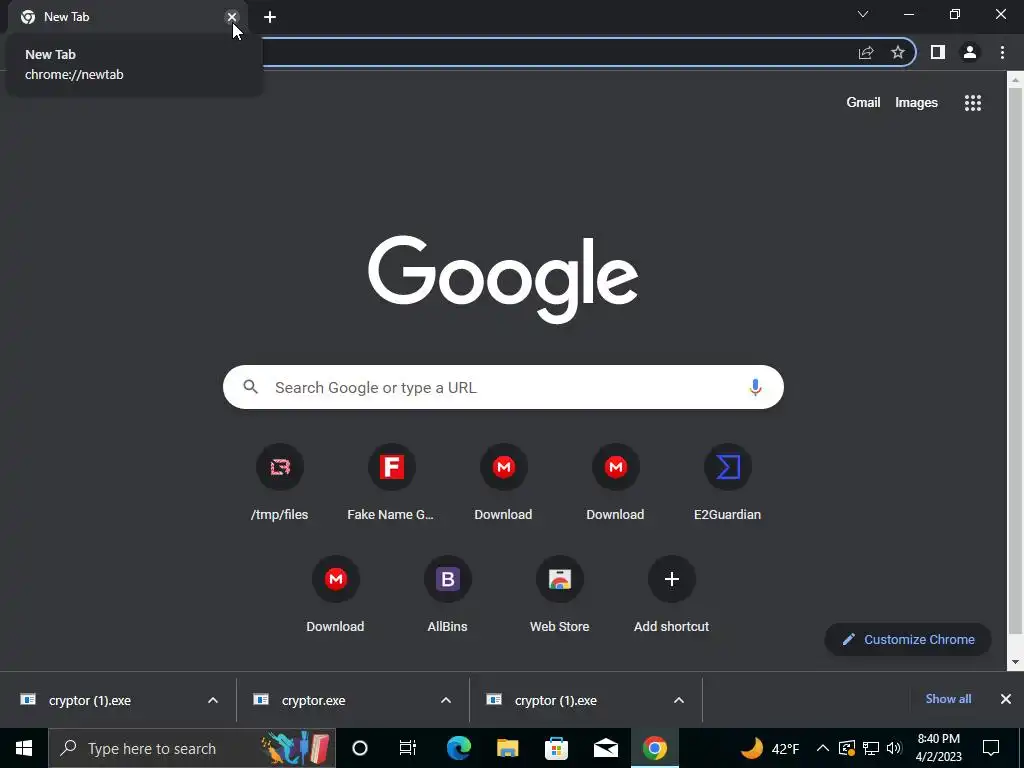Start voice search with the microphone
Image resolution: width=1024 pixels, height=768 pixels.
[755, 387]
